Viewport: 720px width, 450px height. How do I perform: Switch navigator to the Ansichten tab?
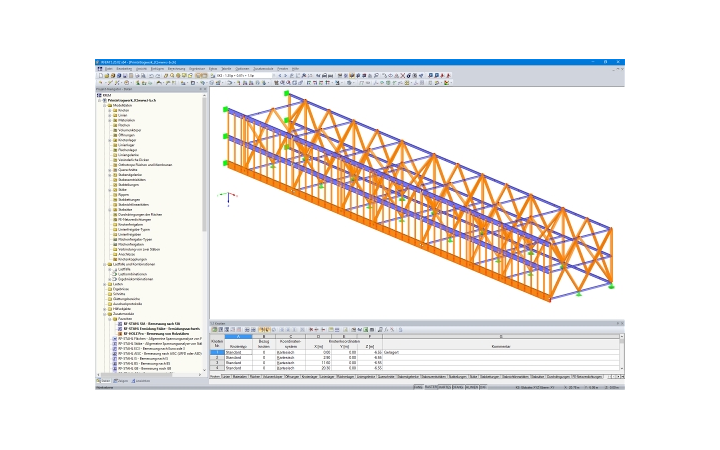141,381
